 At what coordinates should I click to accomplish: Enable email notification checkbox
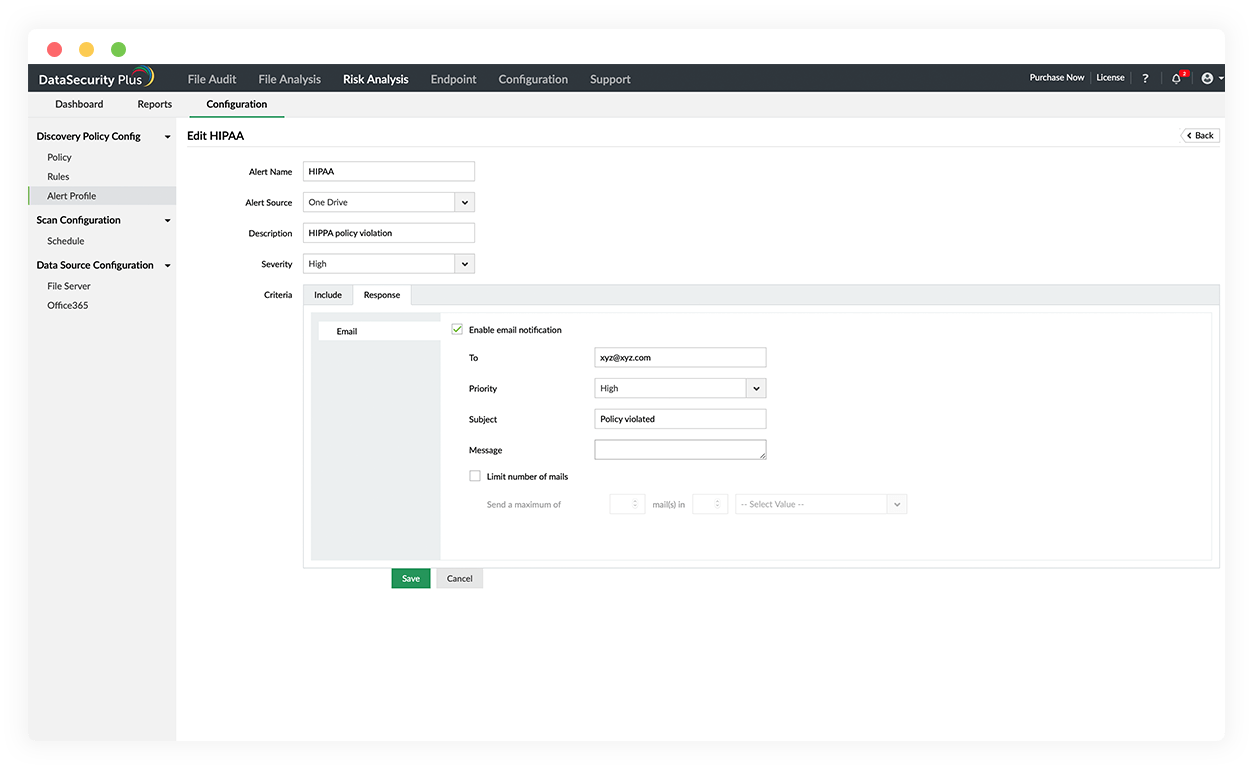457,329
